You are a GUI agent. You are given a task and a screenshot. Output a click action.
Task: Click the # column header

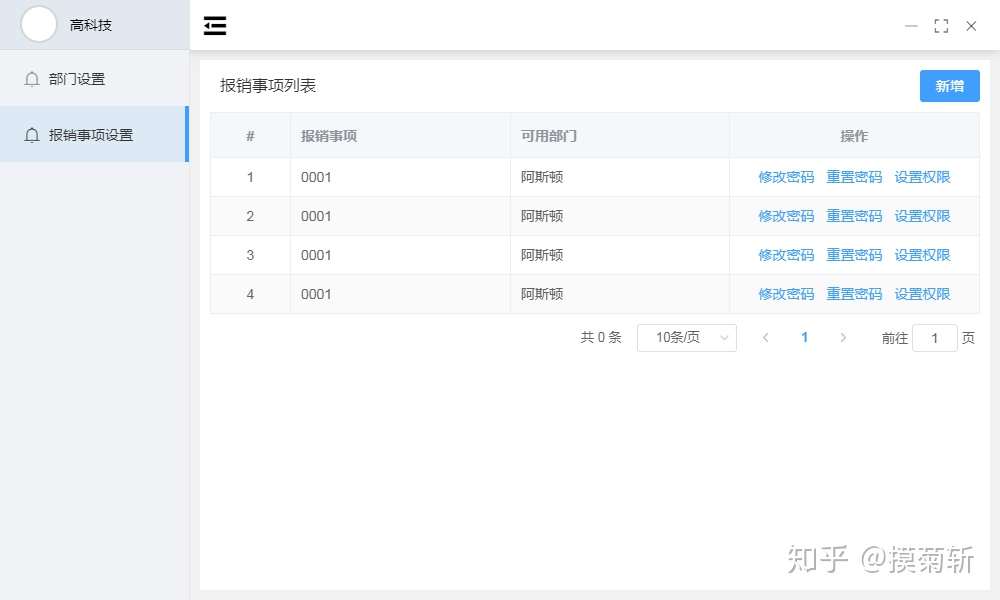coord(250,135)
